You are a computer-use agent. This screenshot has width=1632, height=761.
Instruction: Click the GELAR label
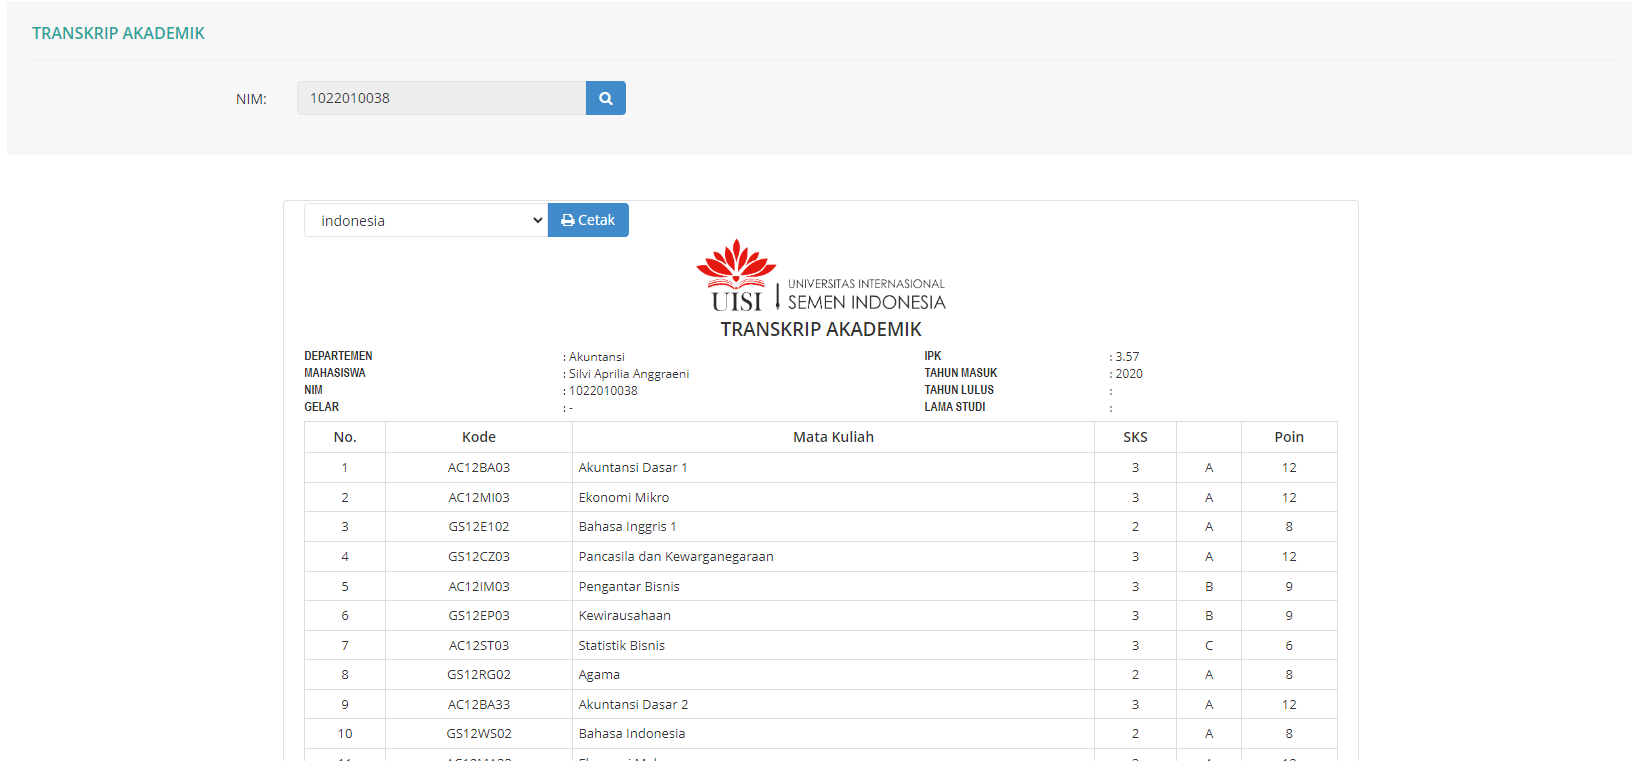point(322,407)
